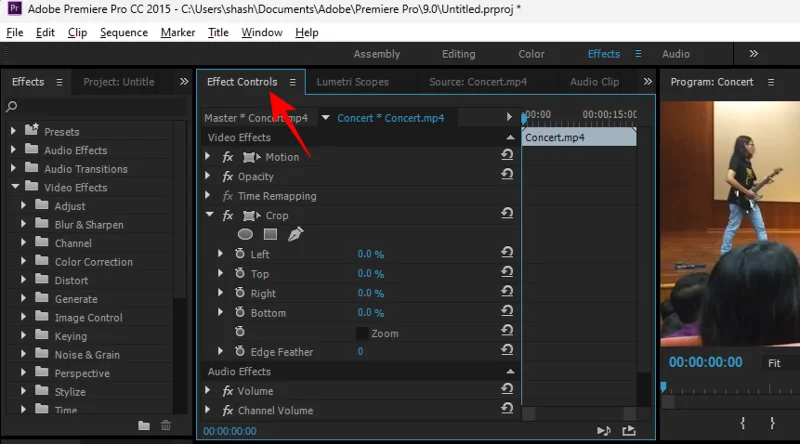Click the export icon in Effect Controls
Screen dimensions: 800x444
[629, 430]
